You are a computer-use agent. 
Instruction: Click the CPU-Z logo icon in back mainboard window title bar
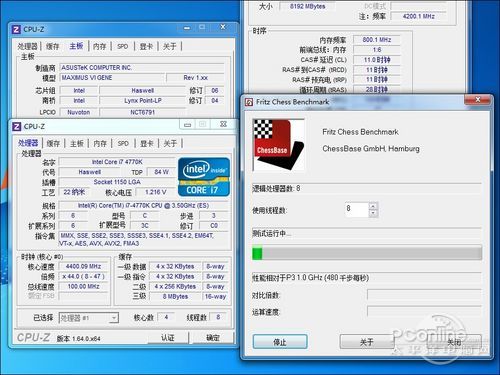tap(16, 29)
